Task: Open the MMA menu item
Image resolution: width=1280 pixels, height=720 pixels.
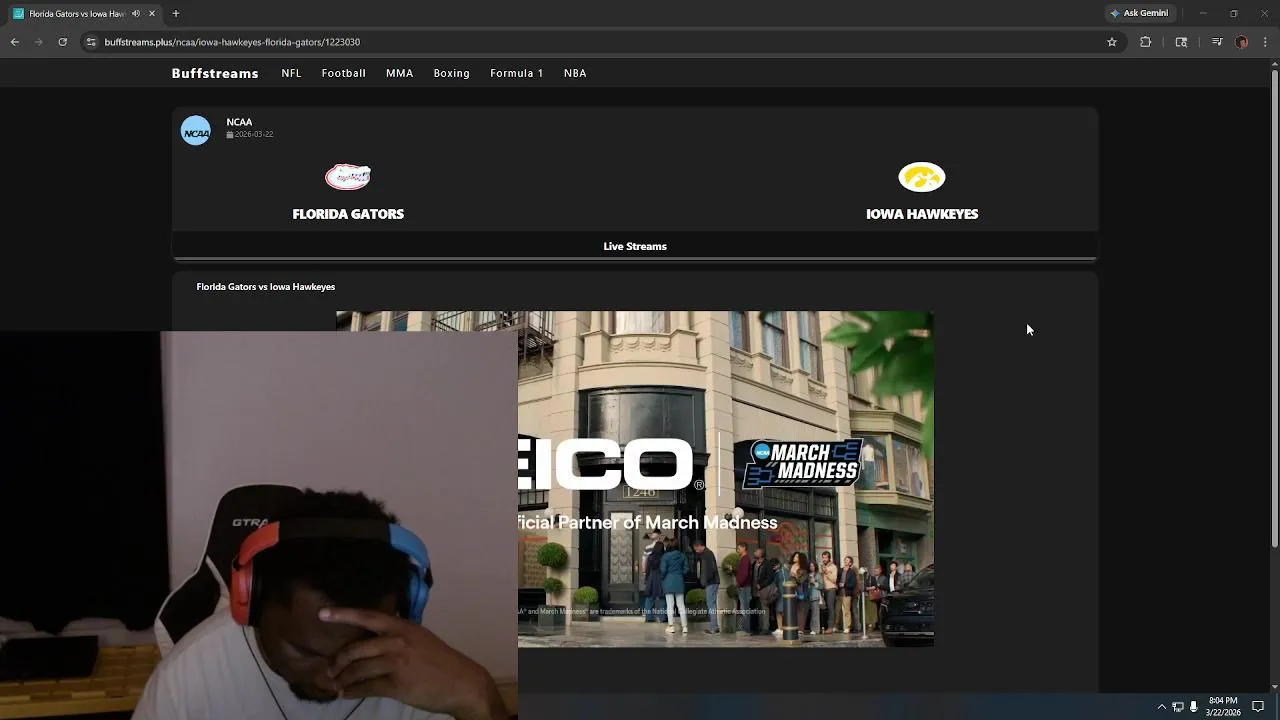Action: click(399, 73)
